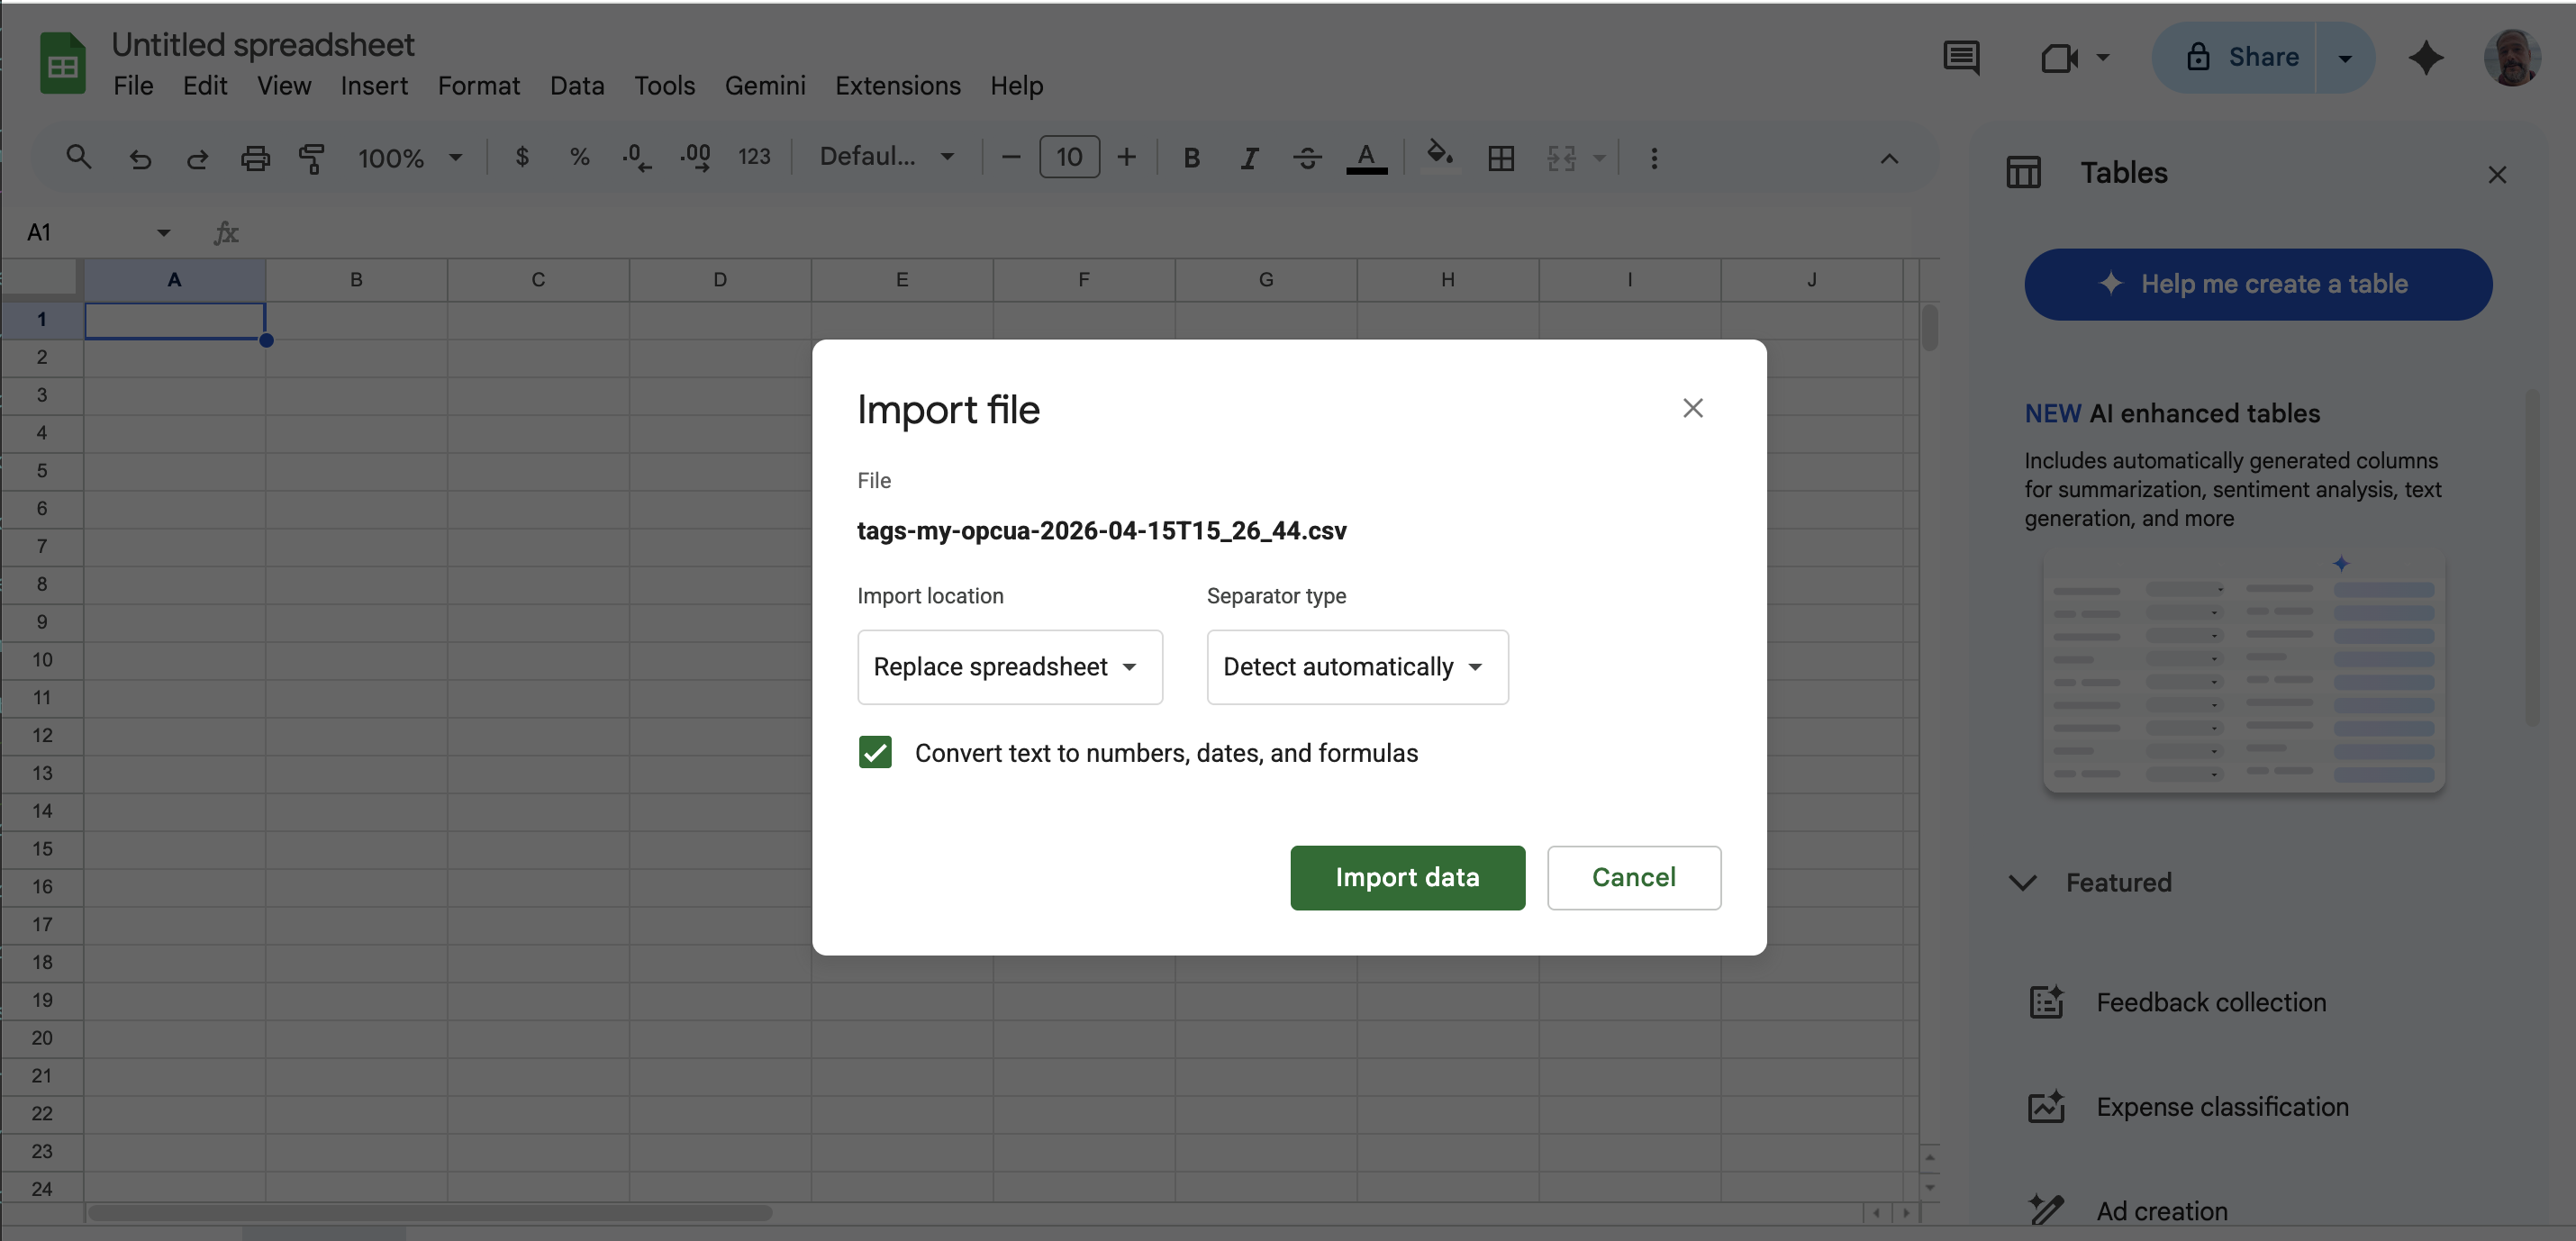Click the Undo icon
Screen dimensions: 2576x1241
(140, 157)
